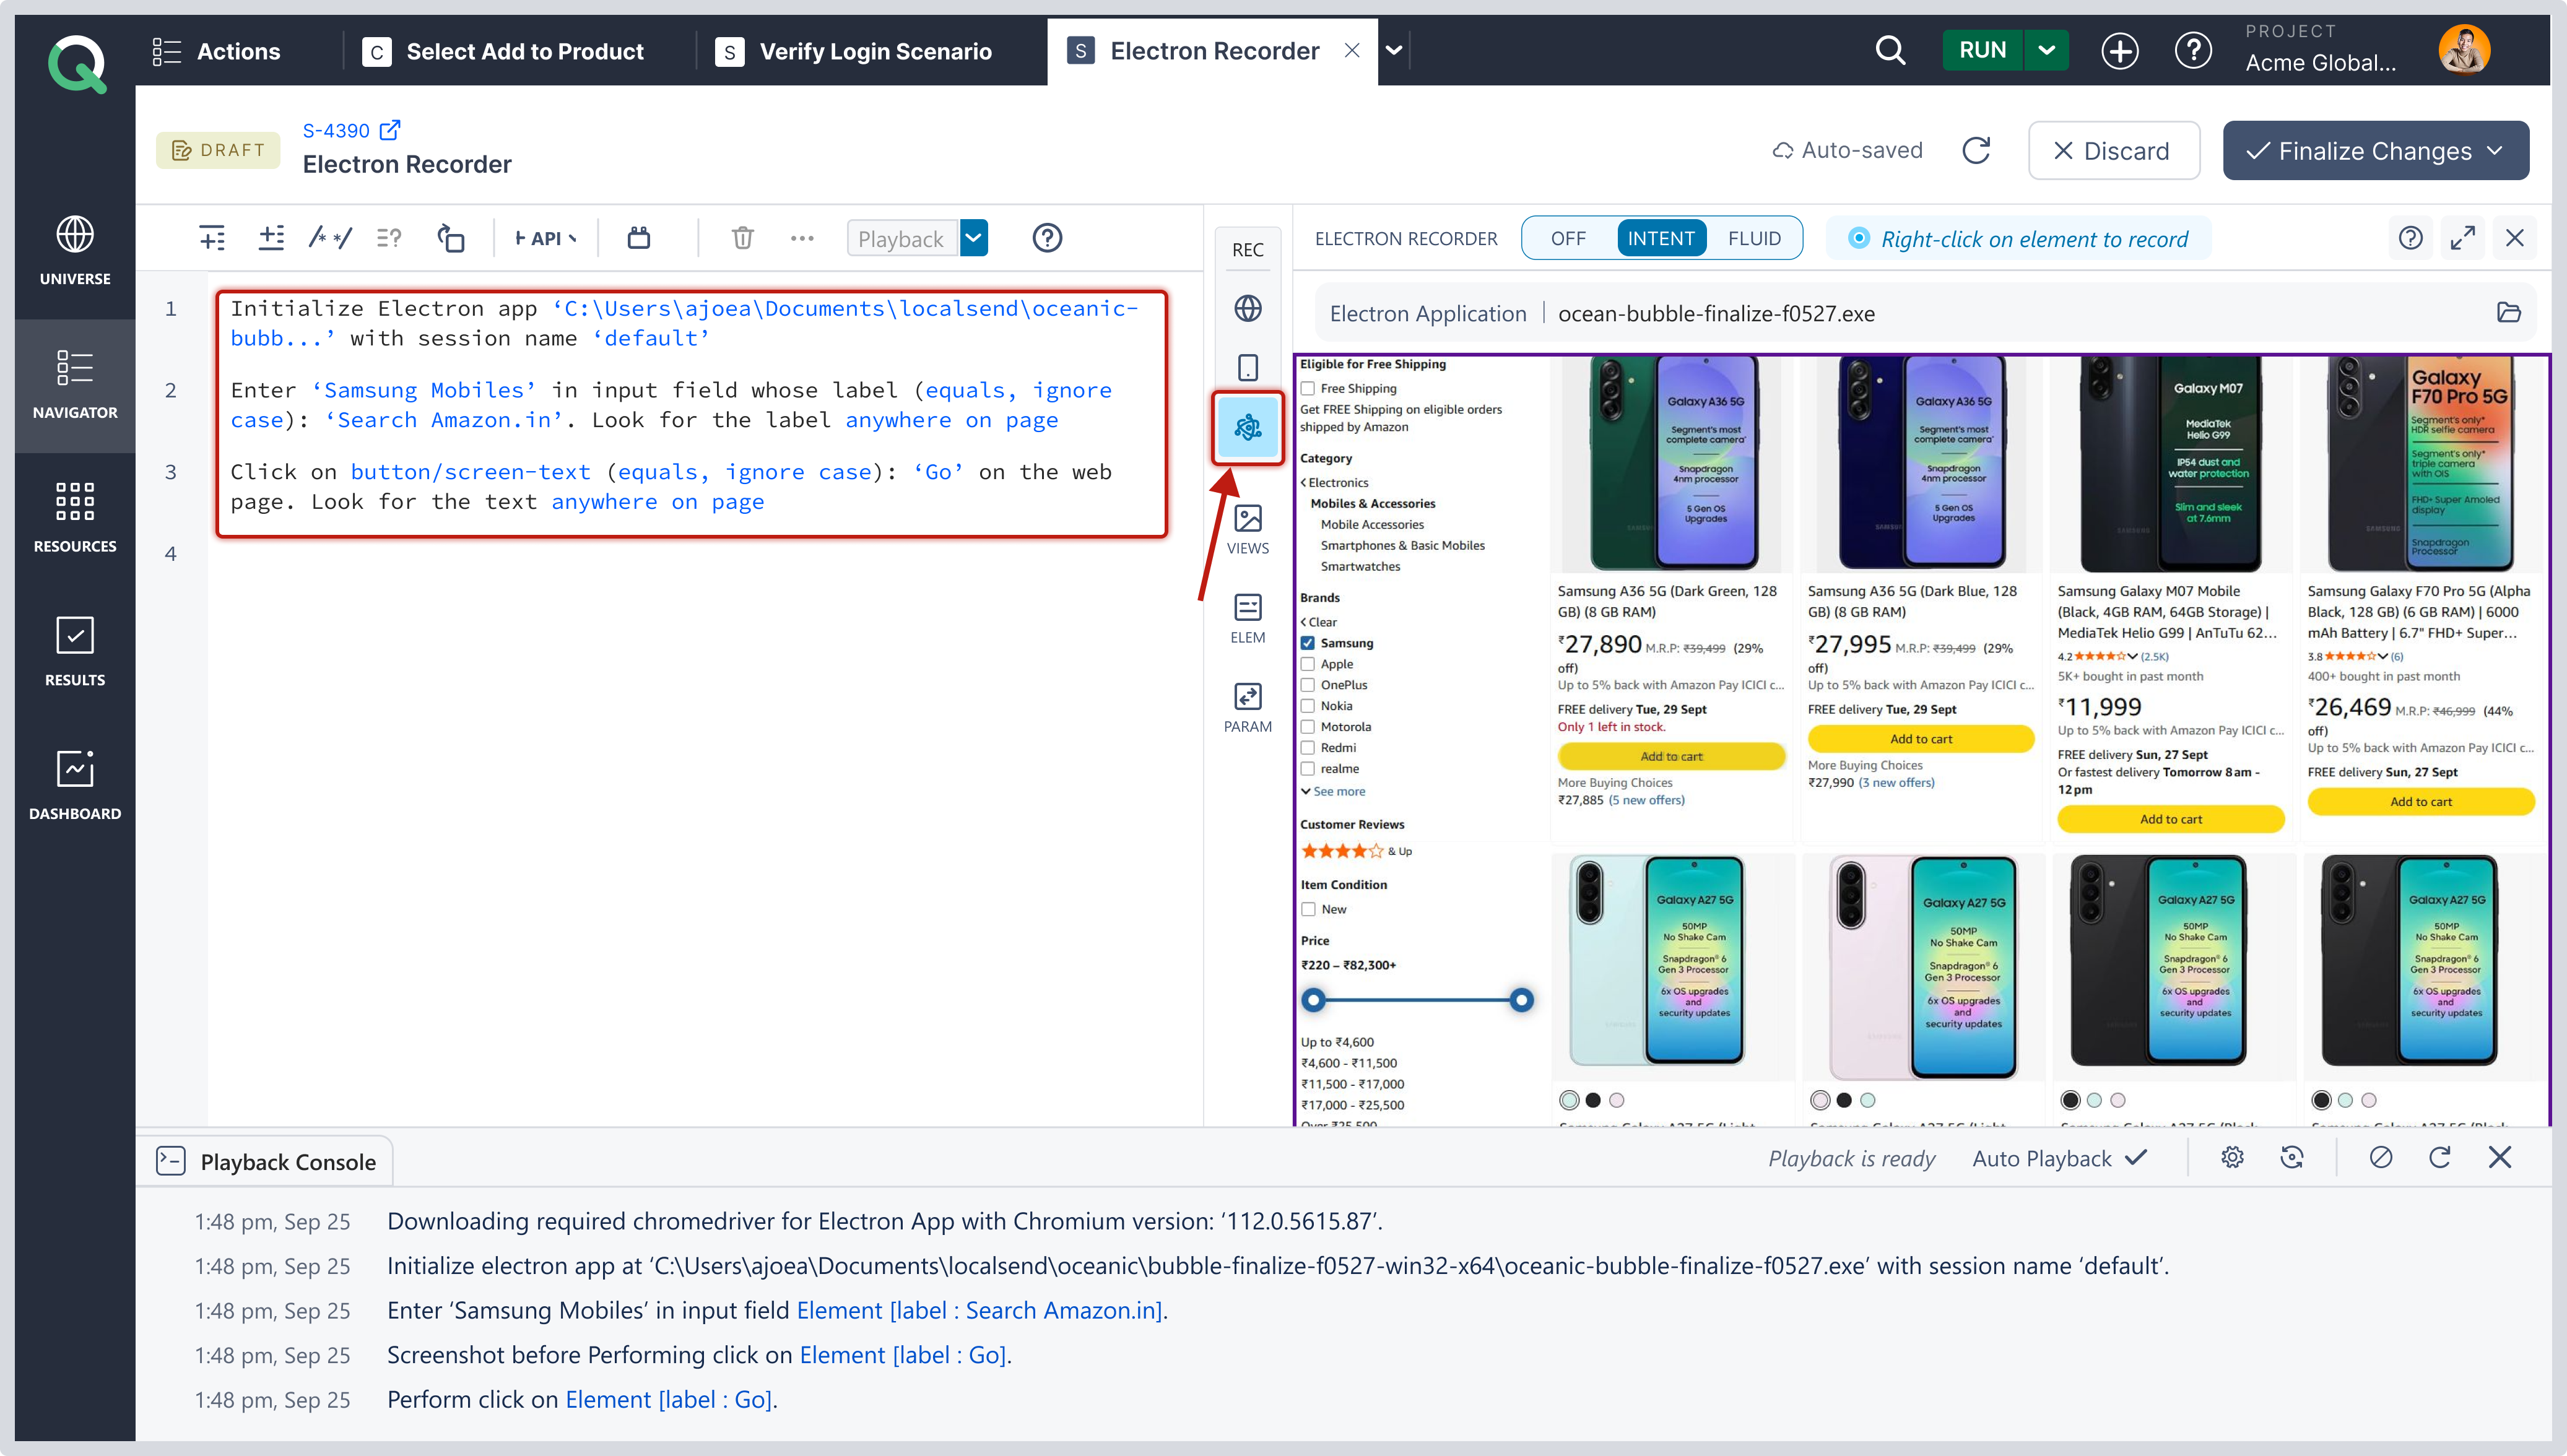Viewport: 2567px width, 1456px height.
Task: Switch recorder mode to FLUID
Action: (1754, 238)
